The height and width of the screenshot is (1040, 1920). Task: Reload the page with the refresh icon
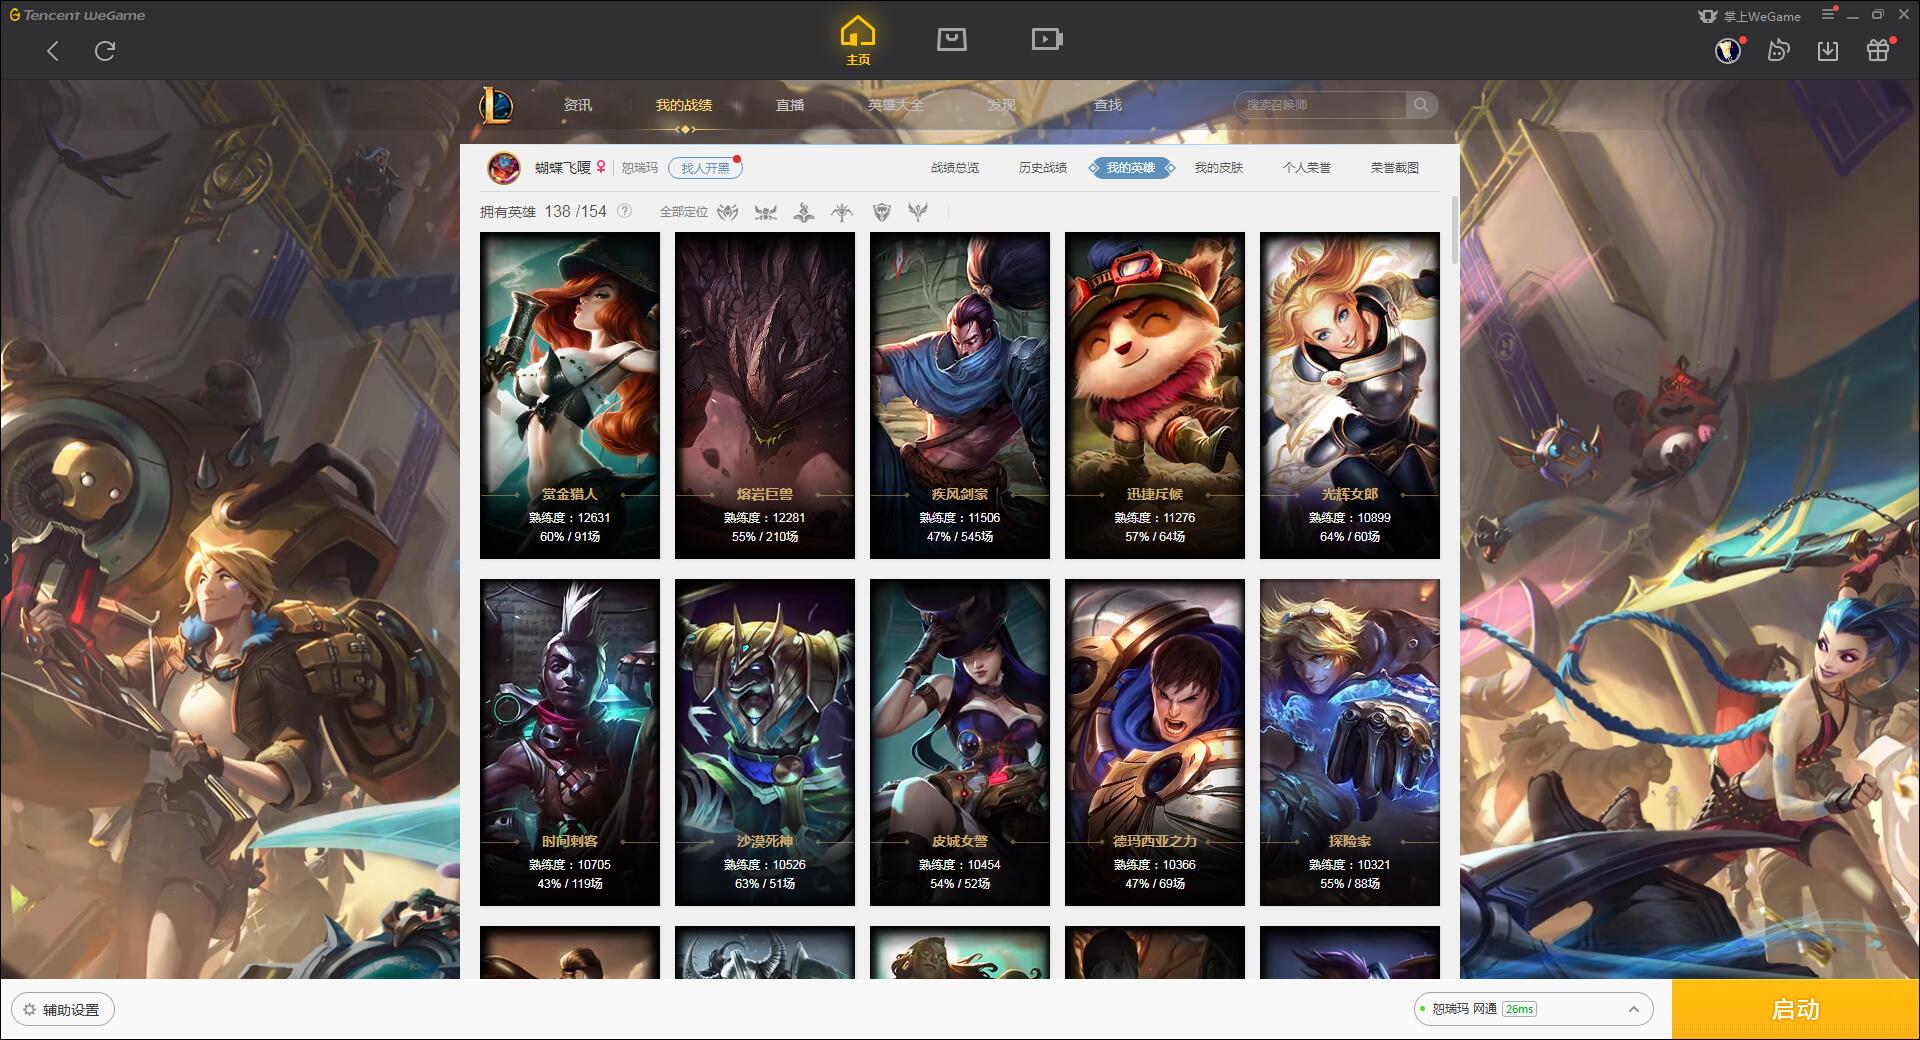tap(104, 50)
